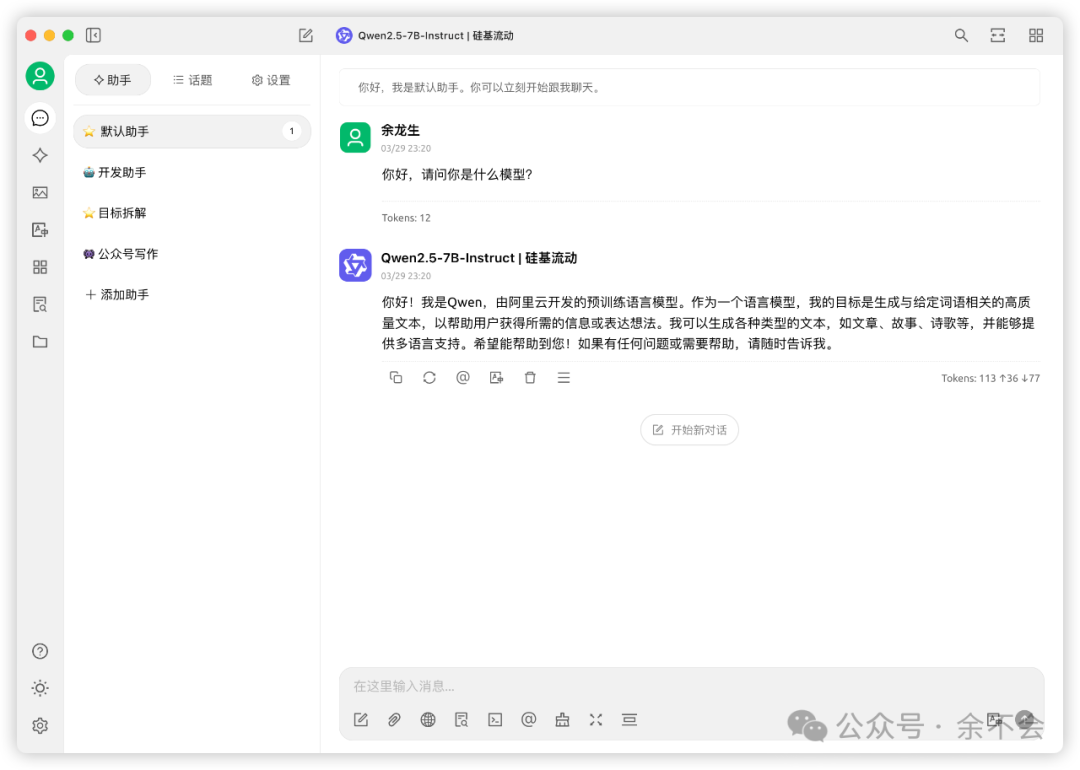Switch to the 设置 tab
The width and height of the screenshot is (1080, 770).
(271, 80)
